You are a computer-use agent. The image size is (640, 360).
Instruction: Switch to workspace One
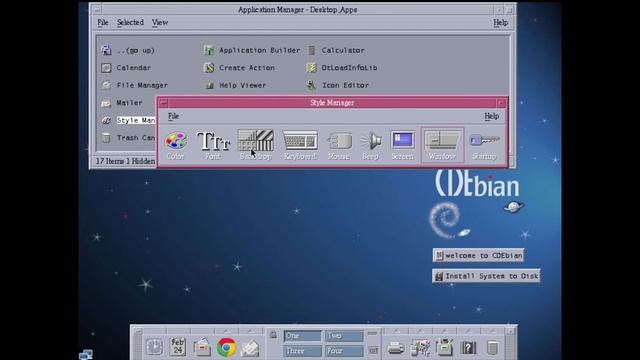[x=302, y=336]
